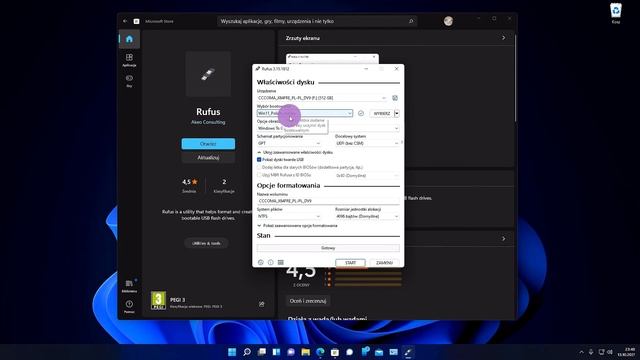The height and width of the screenshot is (360, 640).
Task: Open boot selection Win11 dropdown
Action: [304, 113]
